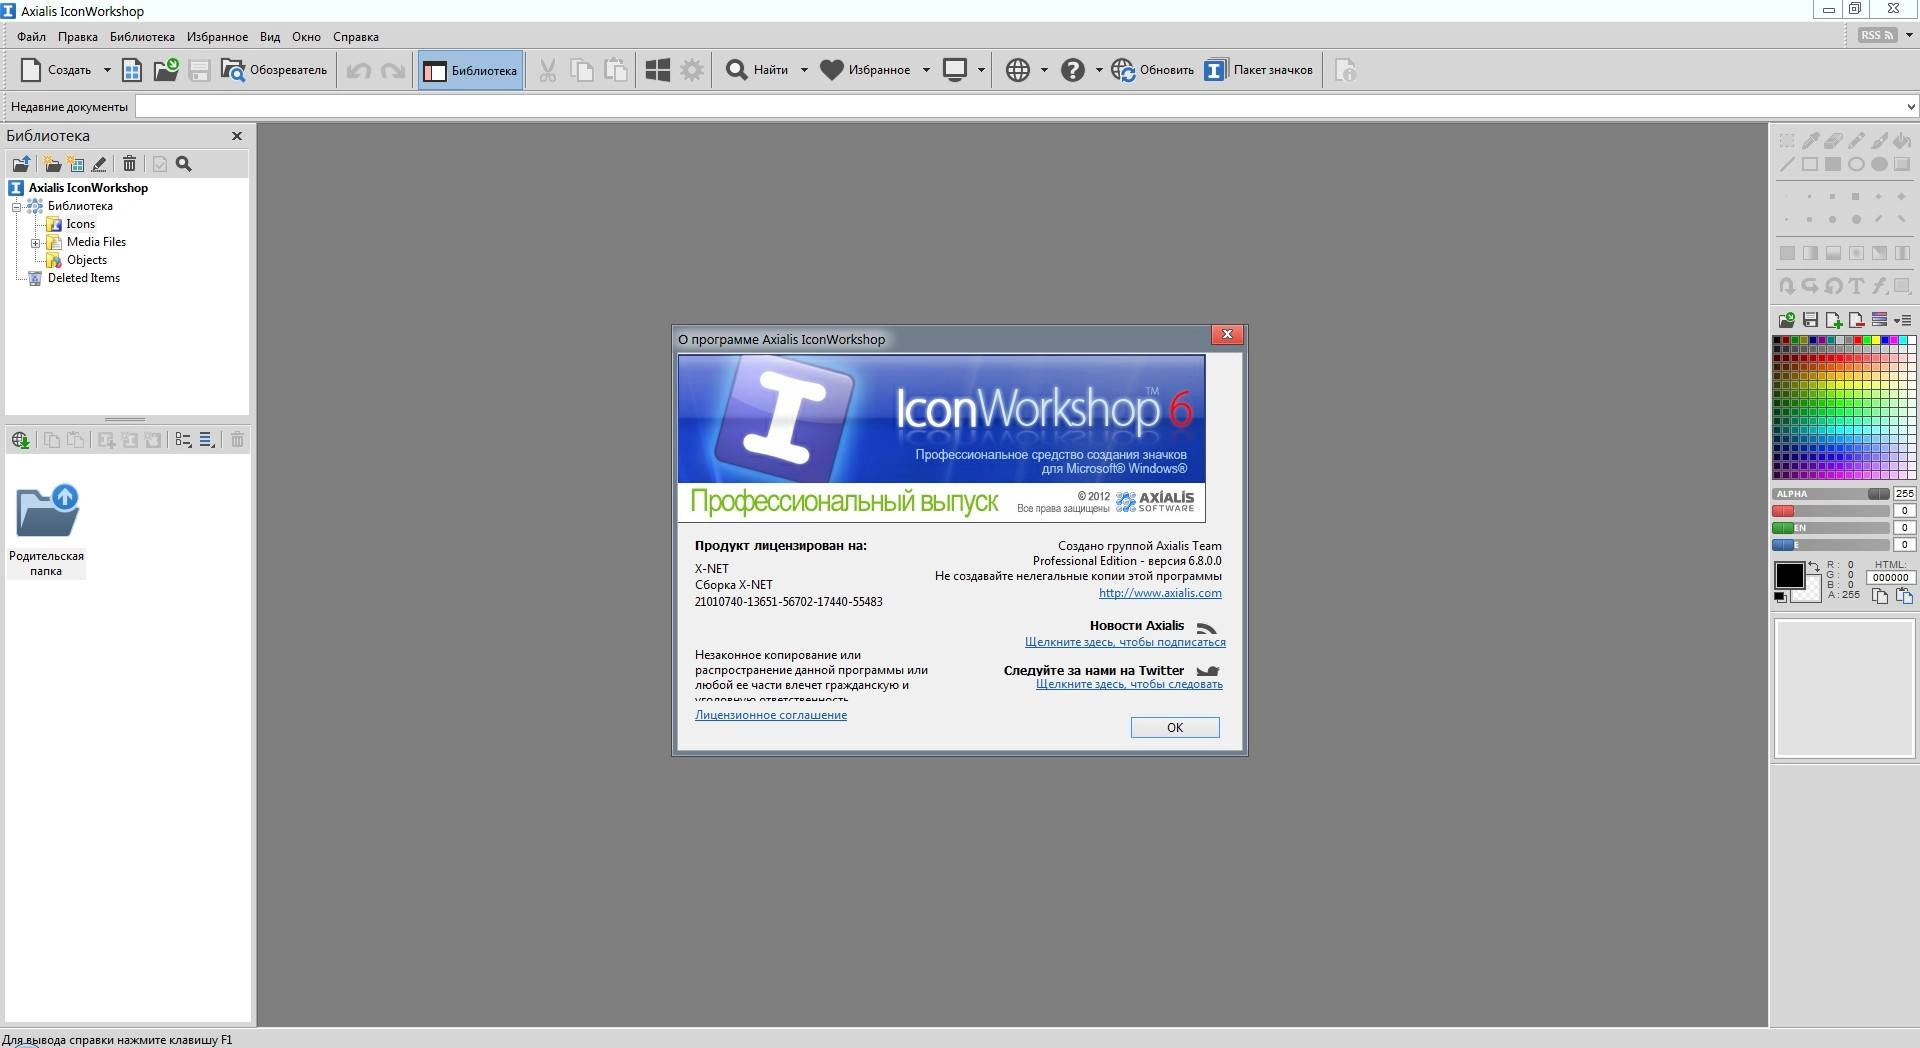
Task: Adjust the red channel slider
Action: [1830, 511]
